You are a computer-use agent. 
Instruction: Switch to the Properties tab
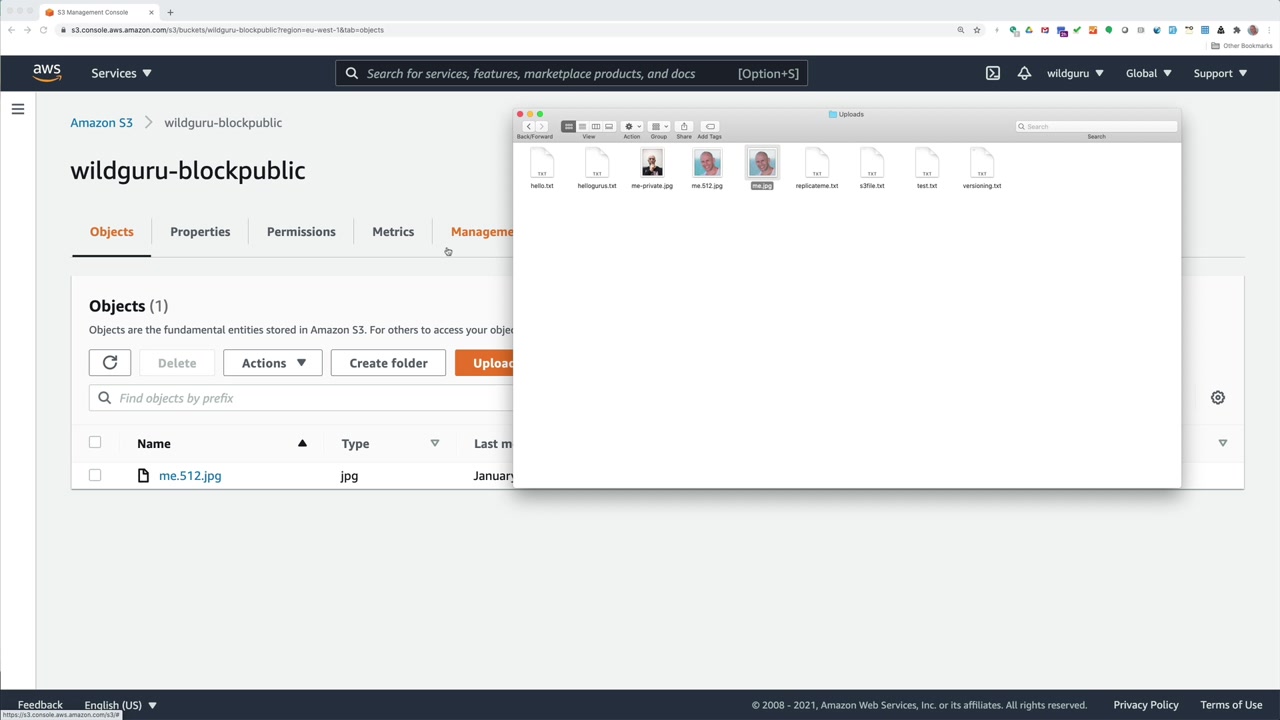pos(200,232)
